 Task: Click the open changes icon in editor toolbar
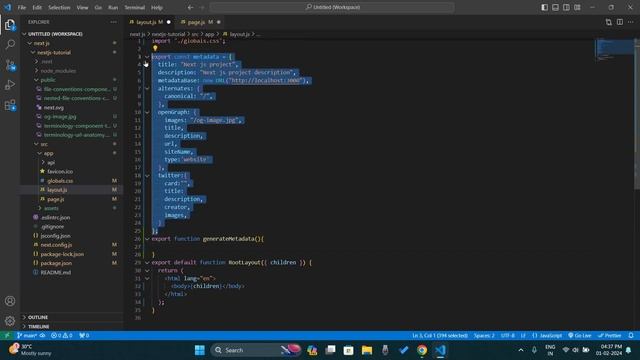tap(609, 22)
